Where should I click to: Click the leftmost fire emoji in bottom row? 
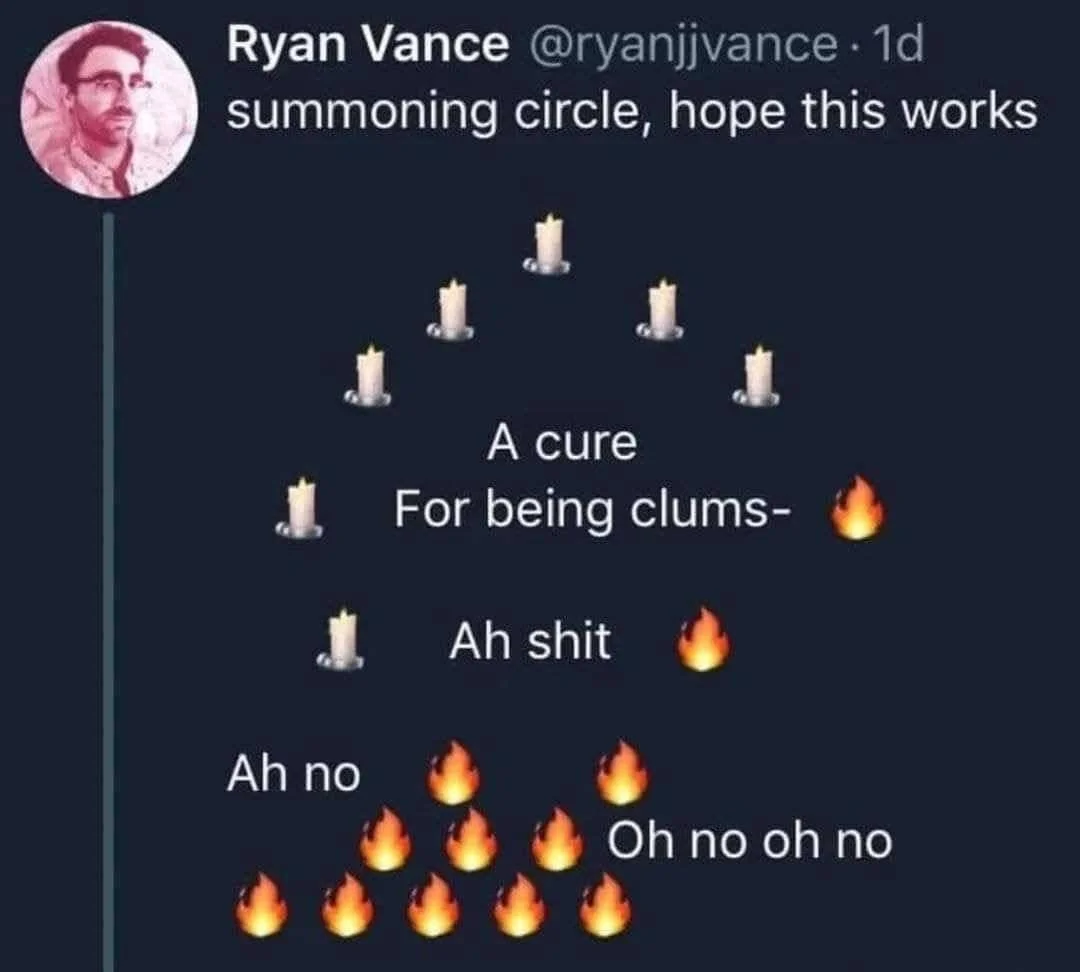click(261, 904)
